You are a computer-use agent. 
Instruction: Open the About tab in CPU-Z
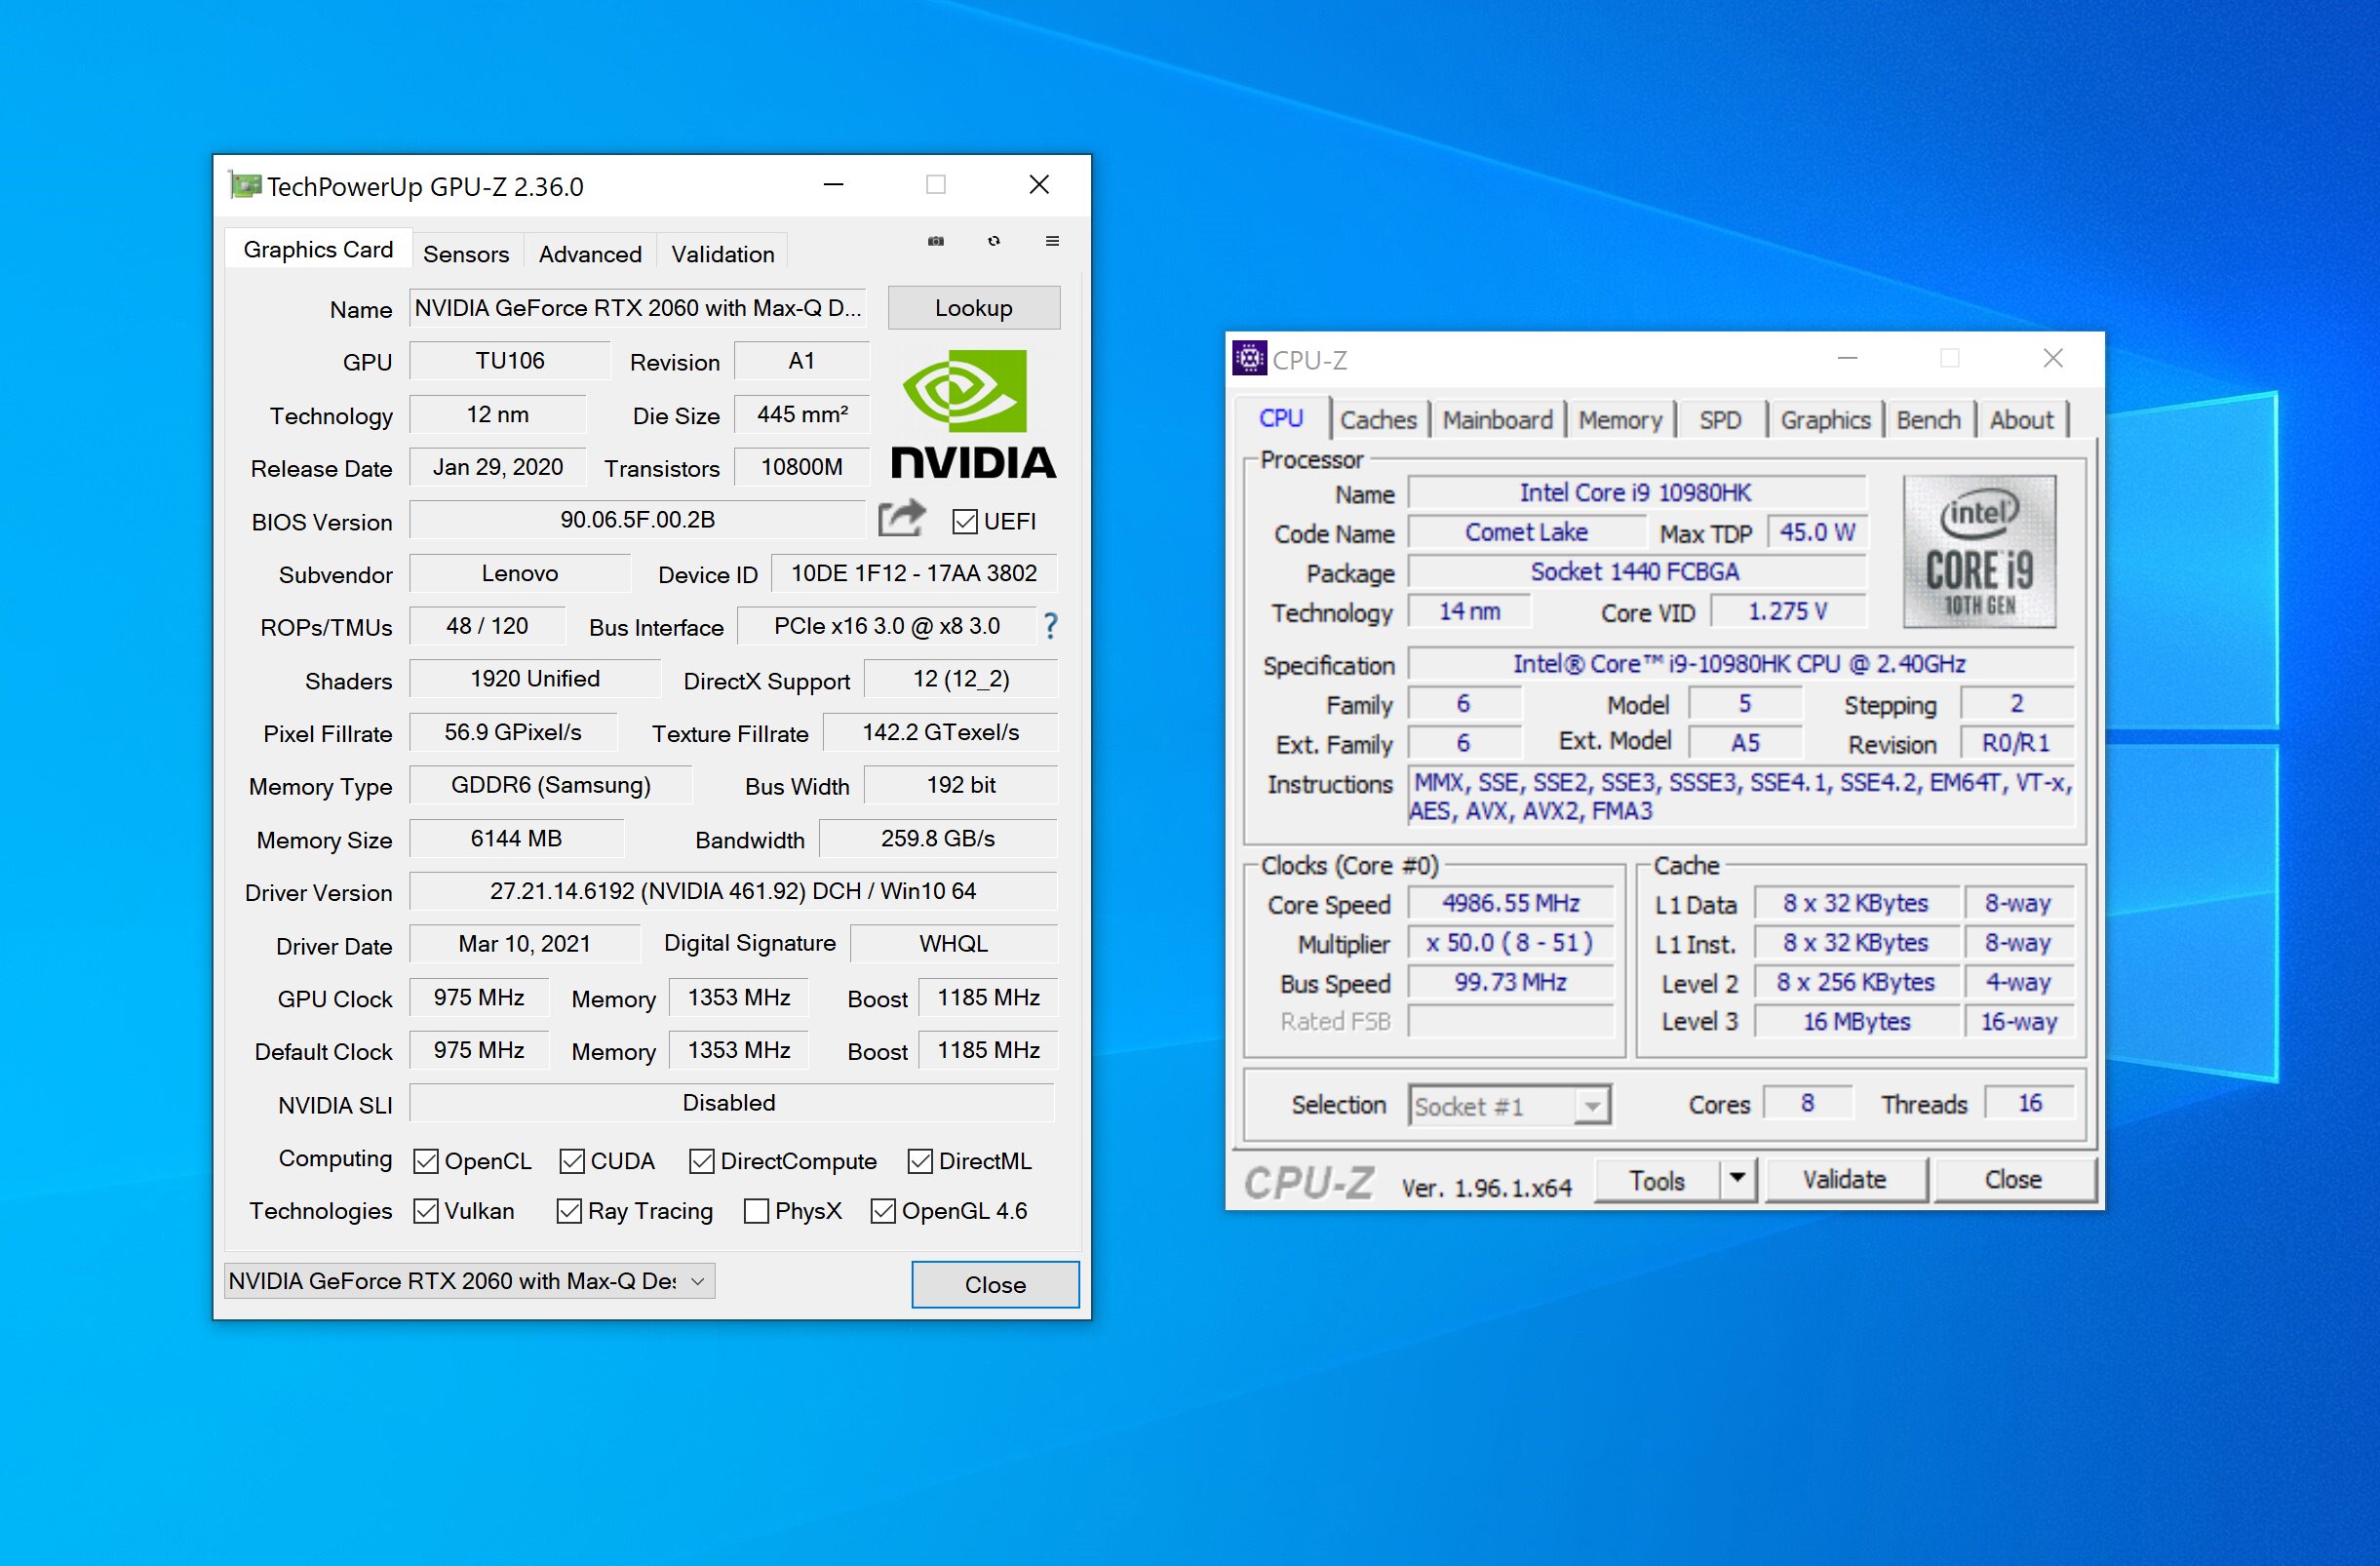[x=2021, y=420]
